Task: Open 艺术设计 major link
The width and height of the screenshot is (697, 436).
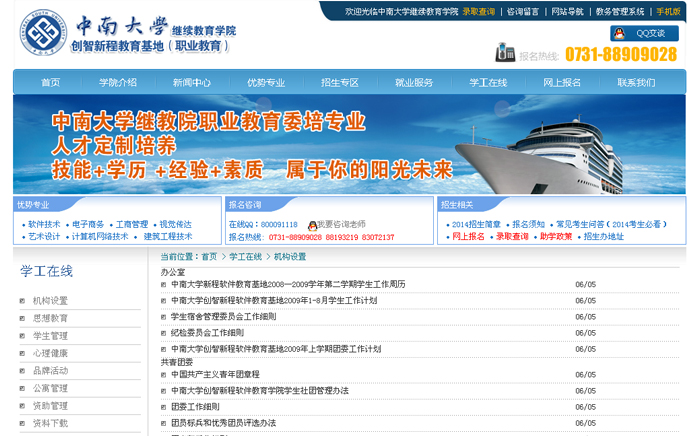Action: click(x=44, y=236)
